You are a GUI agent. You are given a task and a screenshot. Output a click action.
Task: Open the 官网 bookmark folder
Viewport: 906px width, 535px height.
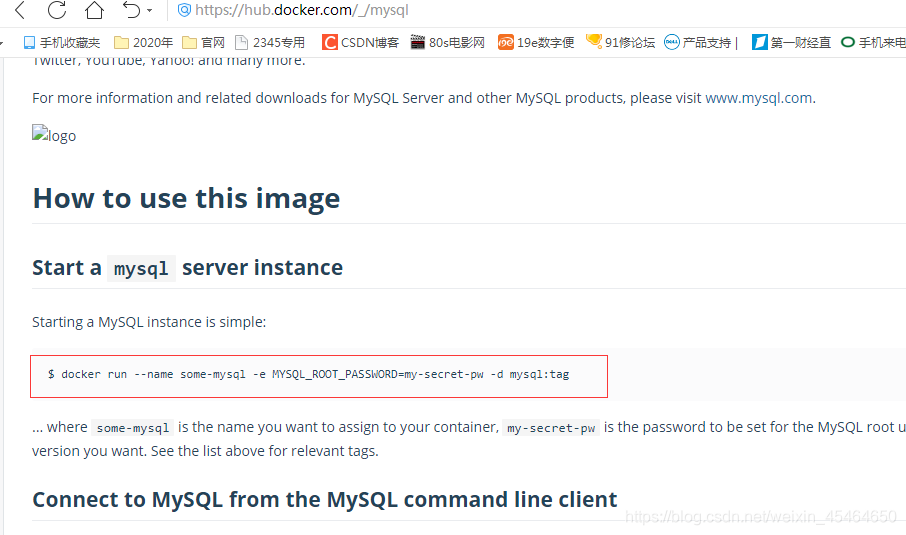(x=203, y=42)
